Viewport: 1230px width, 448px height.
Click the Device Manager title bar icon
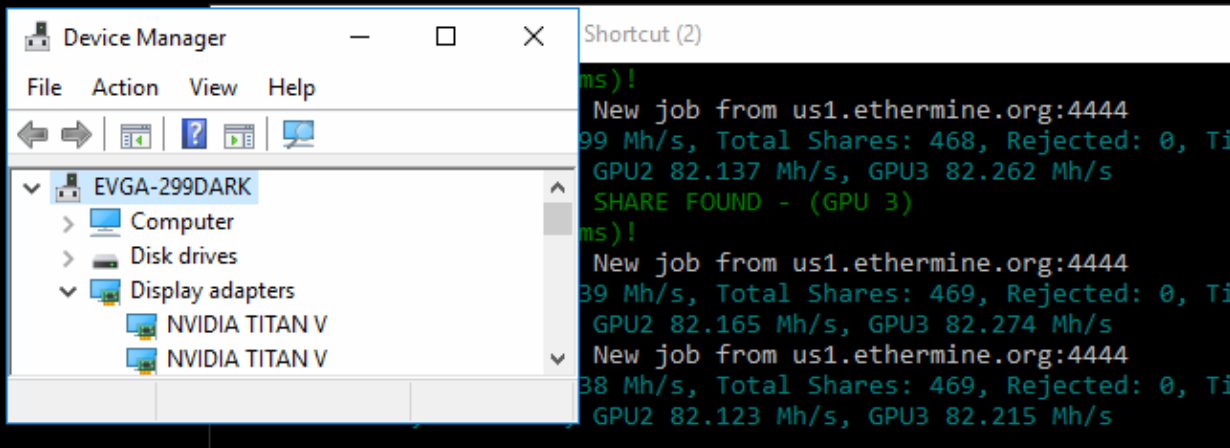tap(38, 38)
